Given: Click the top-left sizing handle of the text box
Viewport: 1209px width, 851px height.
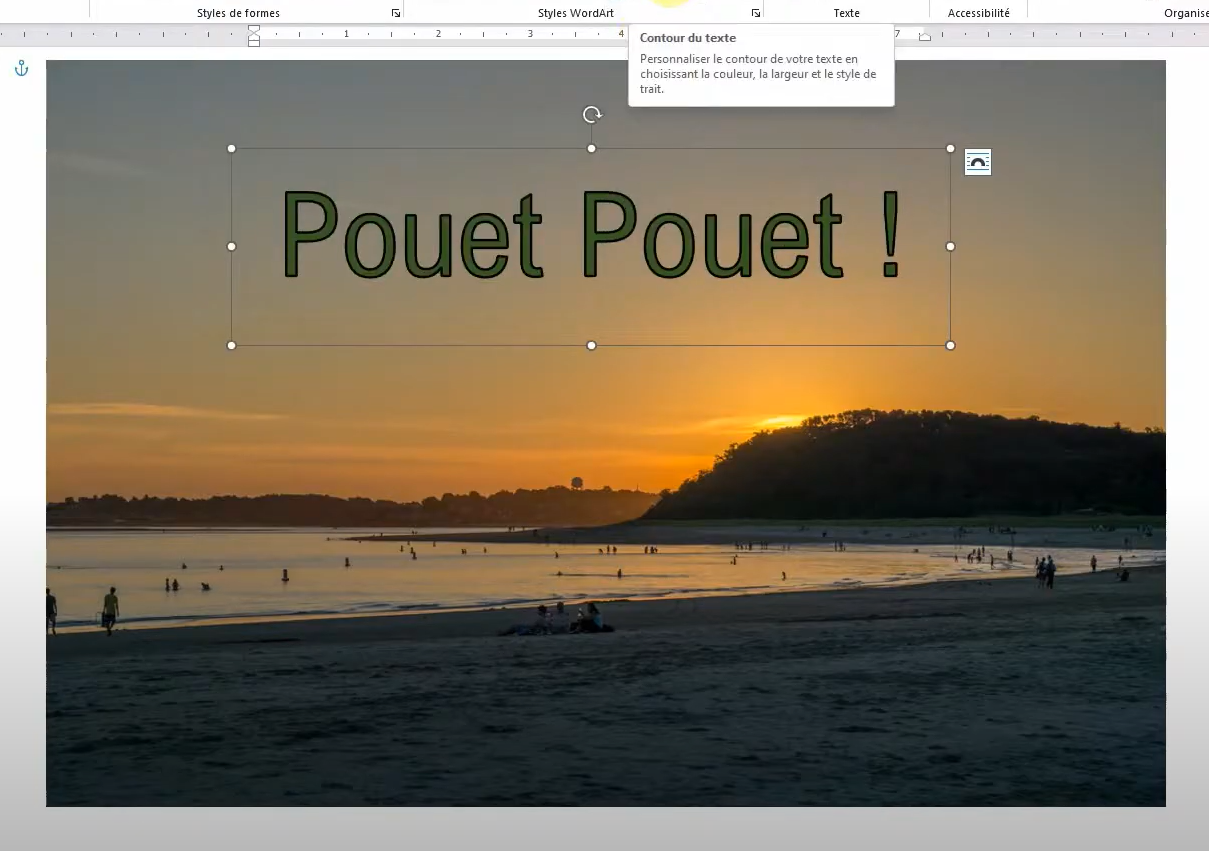Looking at the screenshot, I should coord(232,149).
